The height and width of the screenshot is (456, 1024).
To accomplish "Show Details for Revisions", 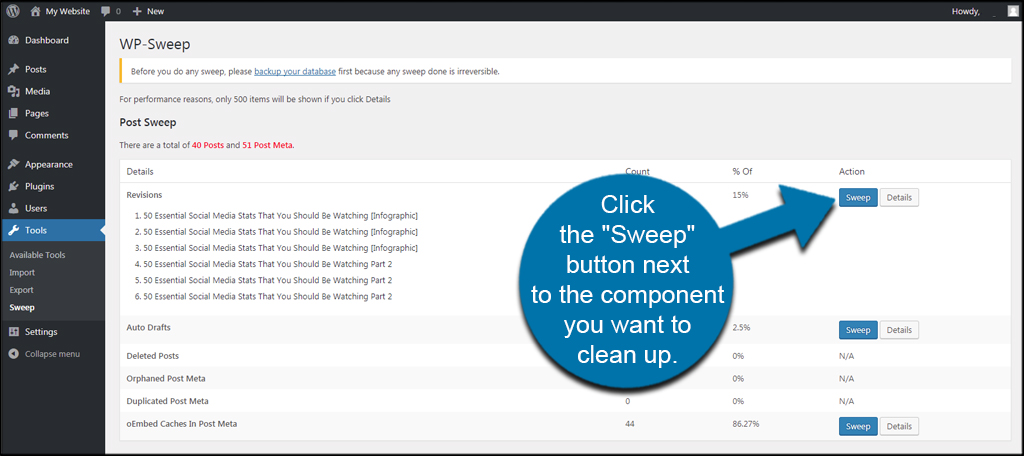I will click(899, 198).
